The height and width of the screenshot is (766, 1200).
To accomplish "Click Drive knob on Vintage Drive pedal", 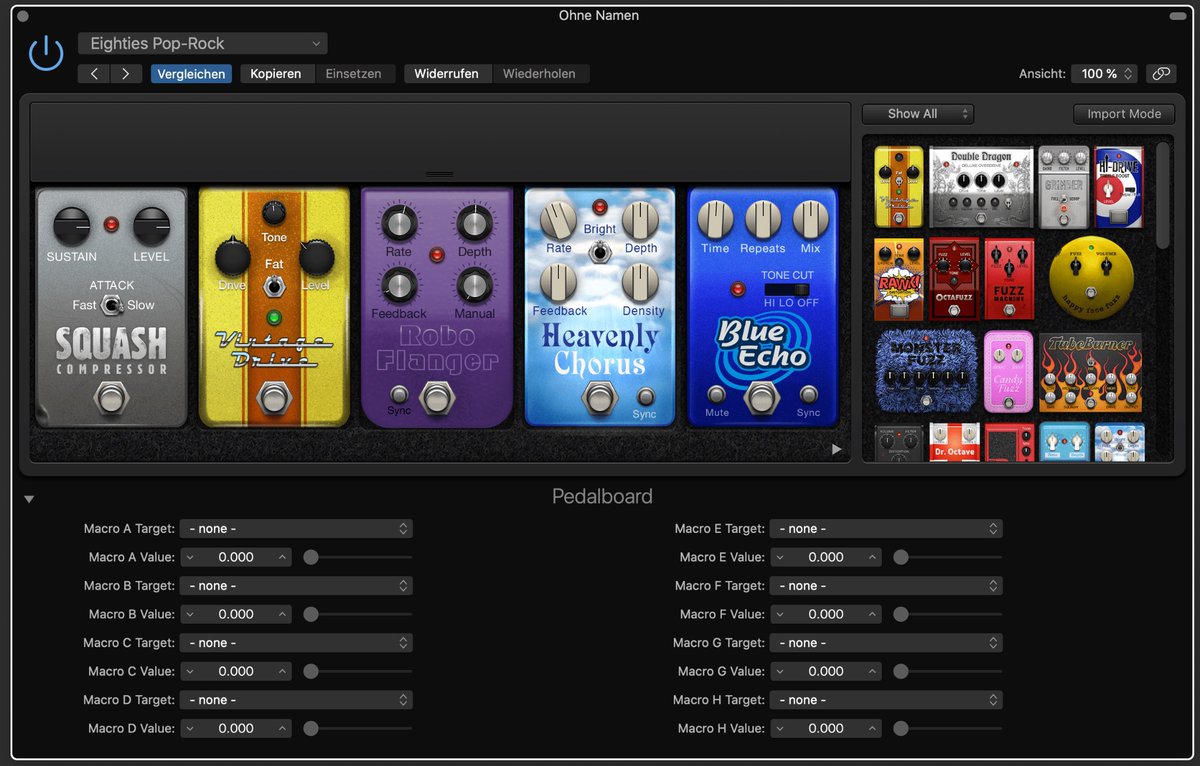I will click(232, 258).
